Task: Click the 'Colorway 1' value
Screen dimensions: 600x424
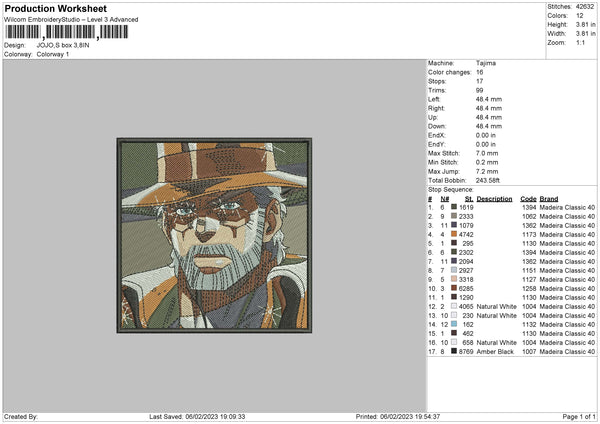Action: [53, 54]
